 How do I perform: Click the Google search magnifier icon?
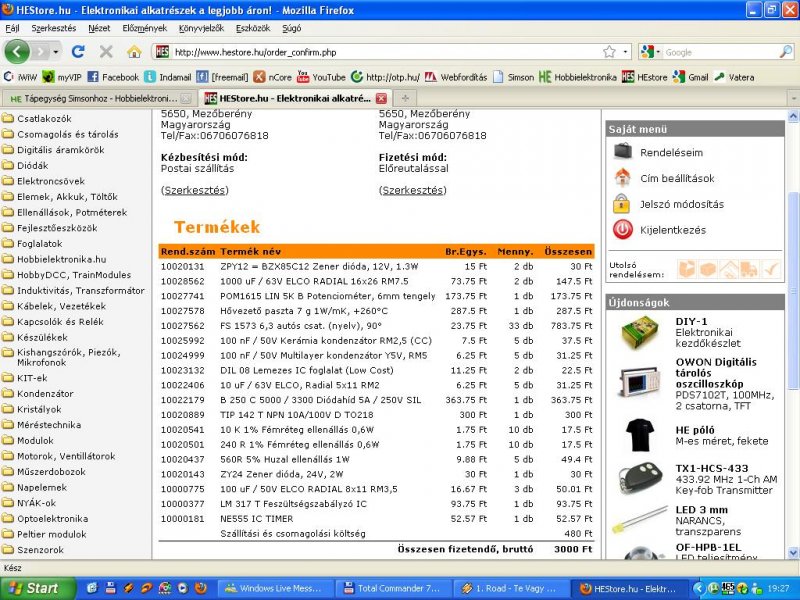point(786,52)
